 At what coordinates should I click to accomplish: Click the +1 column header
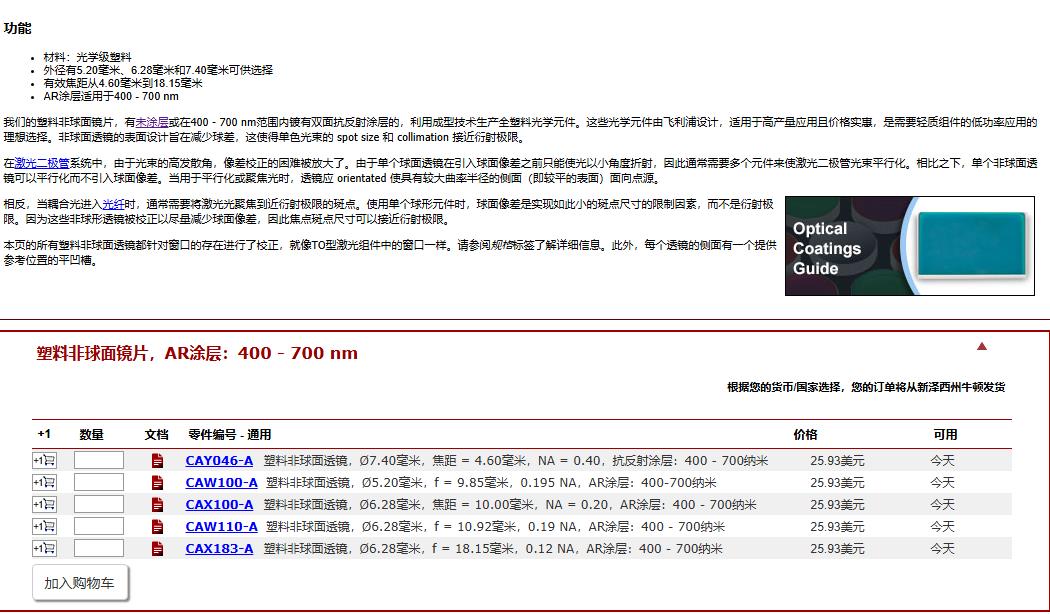(x=44, y=434)
